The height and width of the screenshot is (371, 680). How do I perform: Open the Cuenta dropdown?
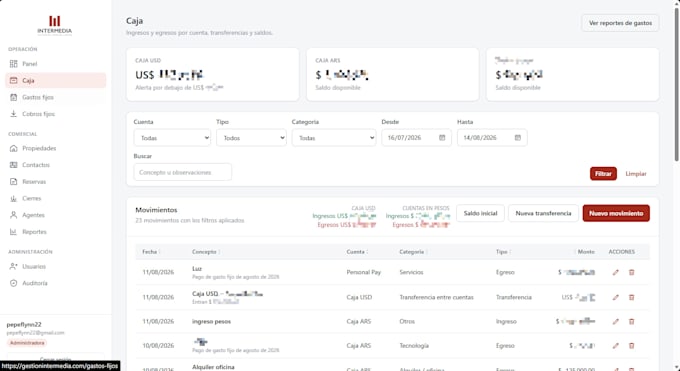[x=172, y=138]
